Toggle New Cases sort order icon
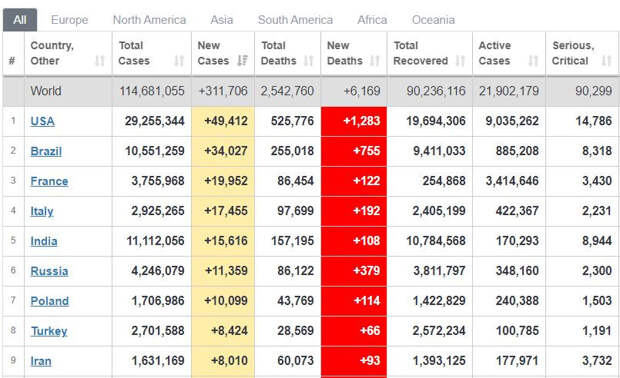Screen dimensions: 620x378 242,60
